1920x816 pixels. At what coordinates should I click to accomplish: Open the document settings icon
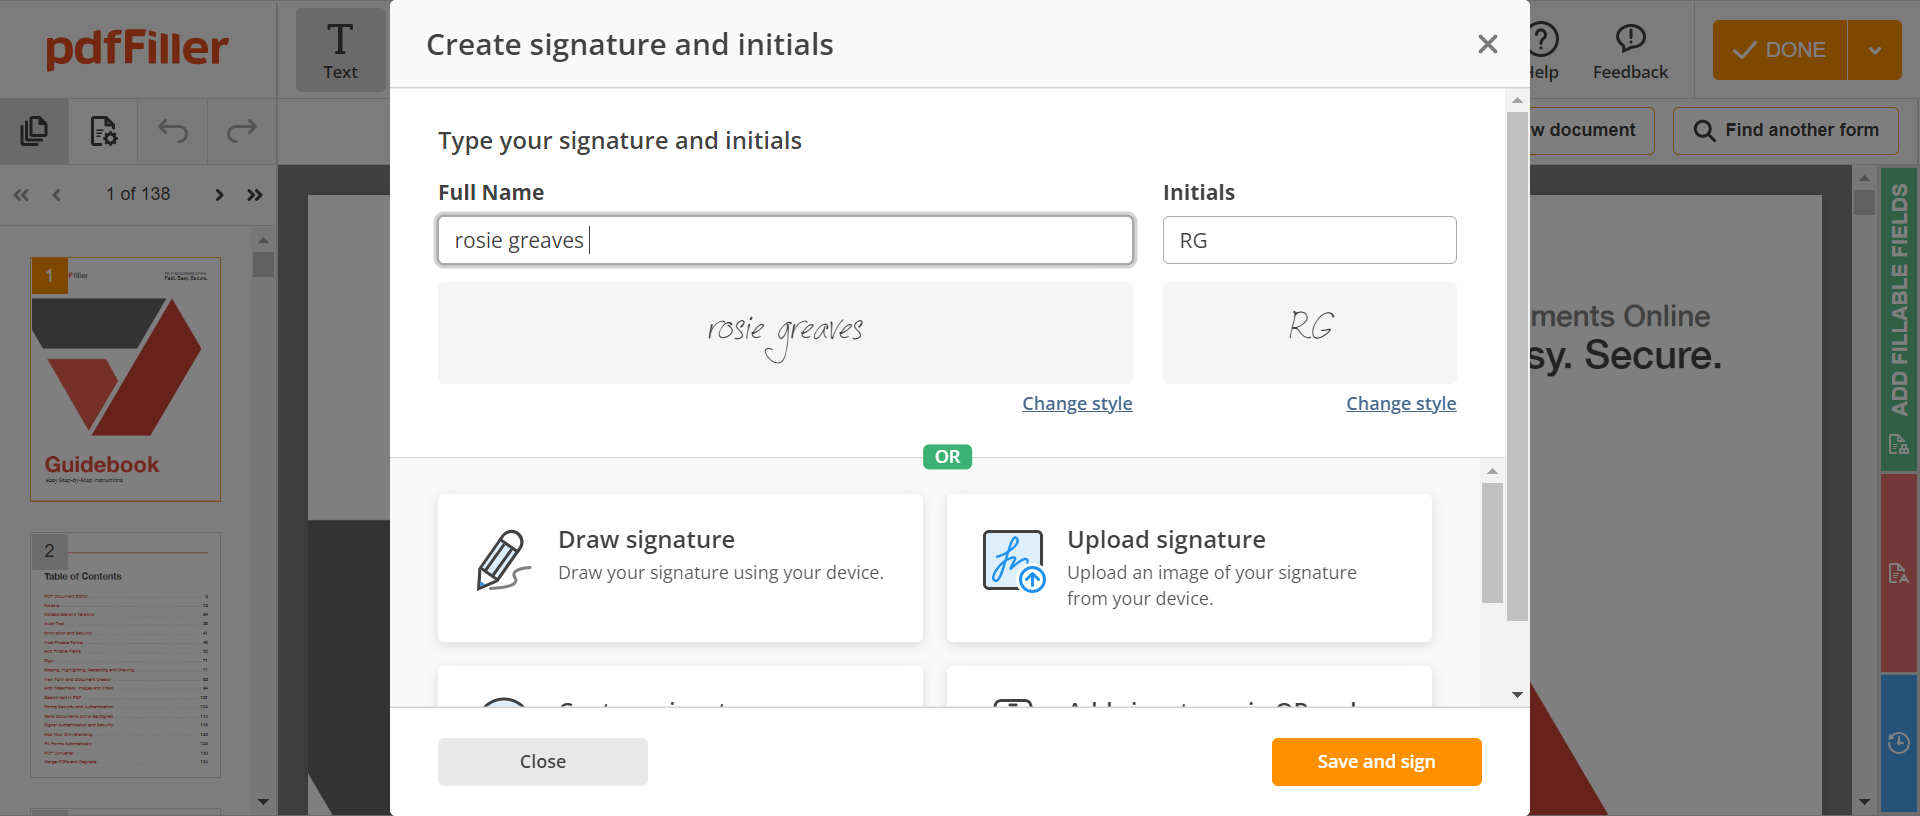tap(104, 131)
